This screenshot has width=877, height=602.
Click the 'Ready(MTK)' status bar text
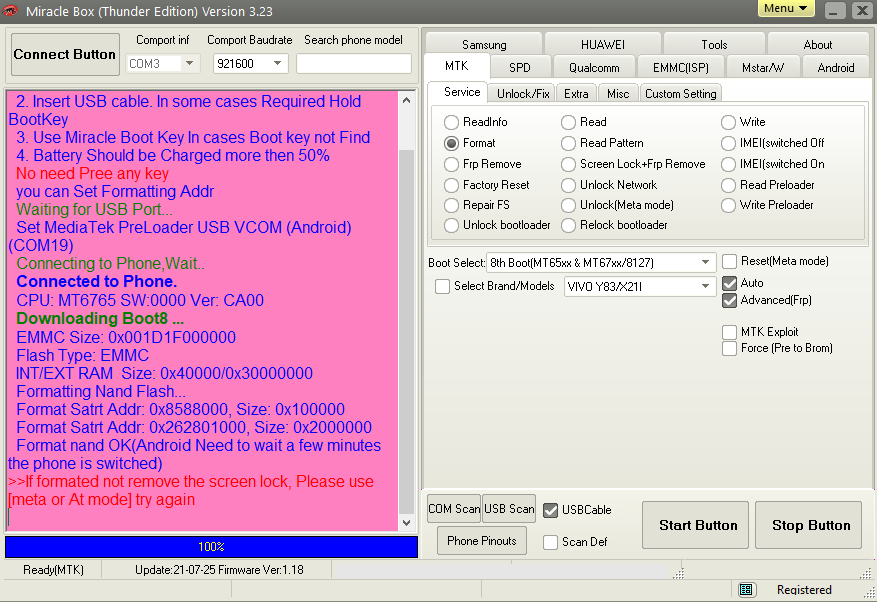53,570
